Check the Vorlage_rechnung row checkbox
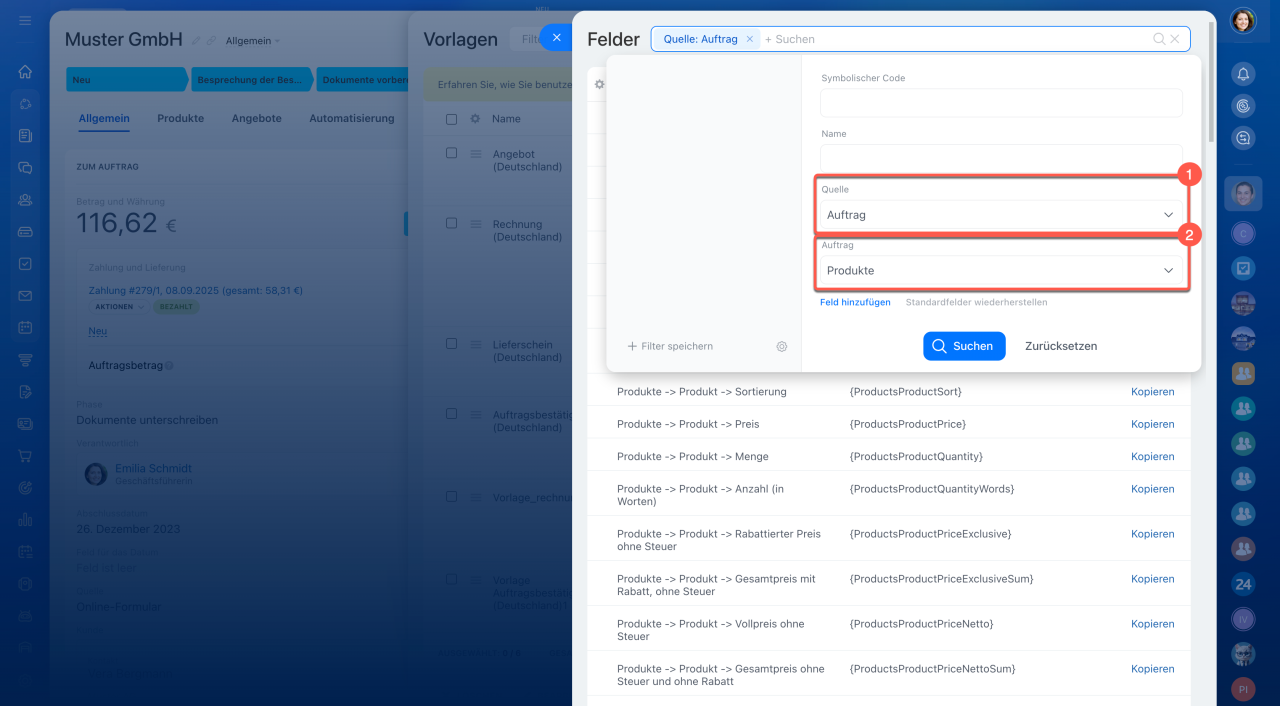The width and height of the screenshot is (1280, 706). point(451,496)
